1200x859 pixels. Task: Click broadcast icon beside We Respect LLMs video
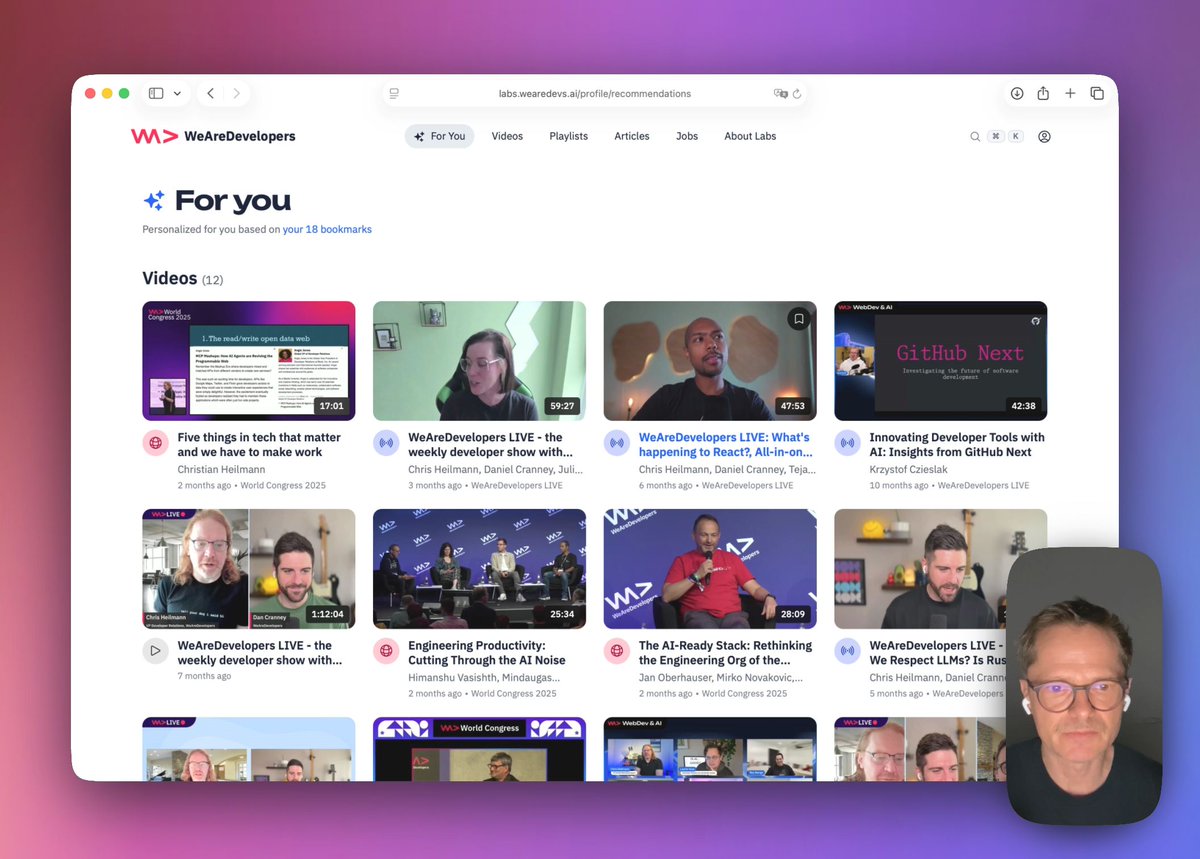tap(847, 651)
